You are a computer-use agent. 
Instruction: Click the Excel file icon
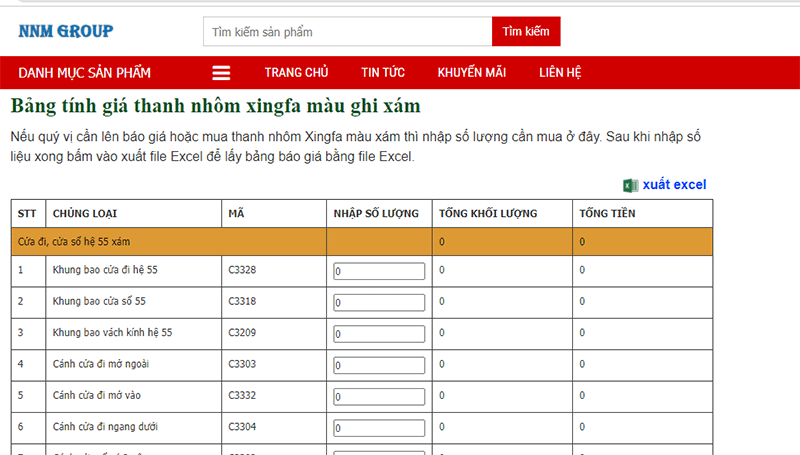pos(631,186)
